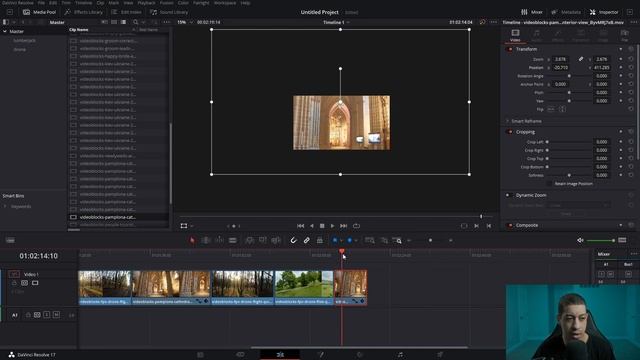The width and height of the screenshot is (640, 360).
Task: Toggle the Linked Selection chain icon
Action: (x=306, y=240)
